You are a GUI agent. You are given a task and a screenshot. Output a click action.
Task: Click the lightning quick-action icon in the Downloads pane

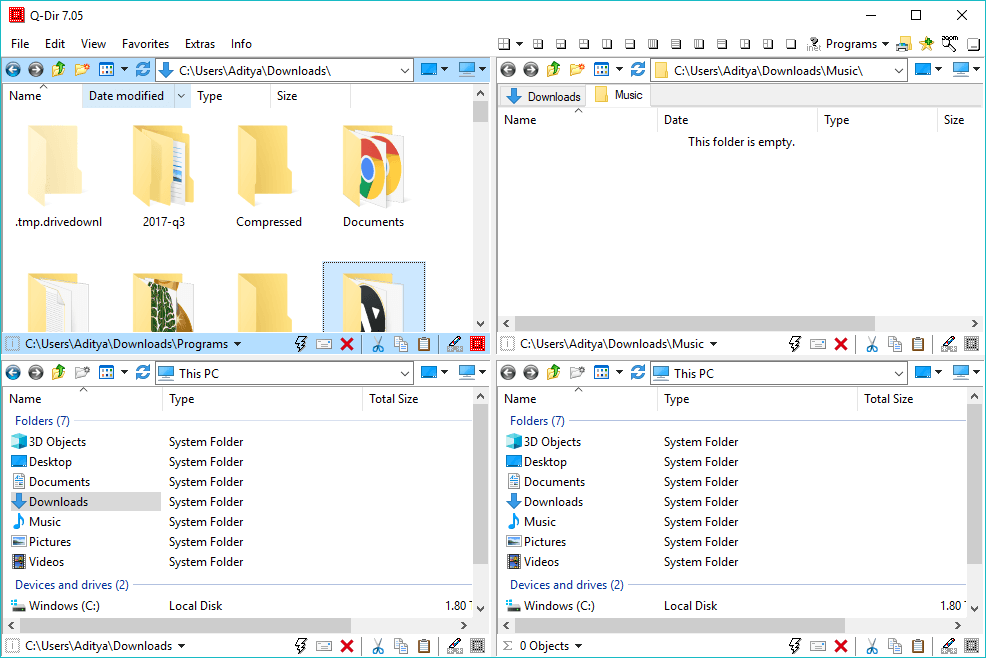click(x=300, y=645)
